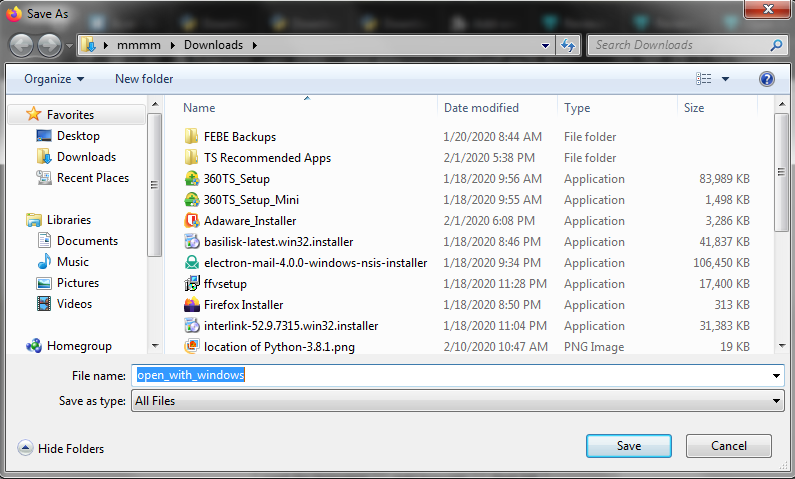Select Libraries in navigation pane
The width and height of the screenshot is (795, 479).
69,220
